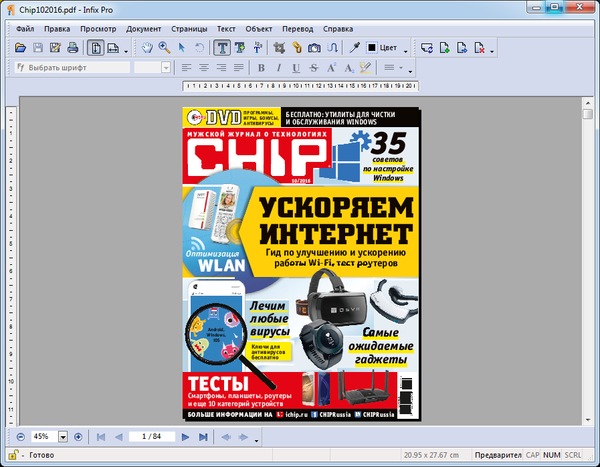The width and height of the screenshot is (600, 467).
Task: Zoom in with the plus button
Action: click(x=78, y=437)
